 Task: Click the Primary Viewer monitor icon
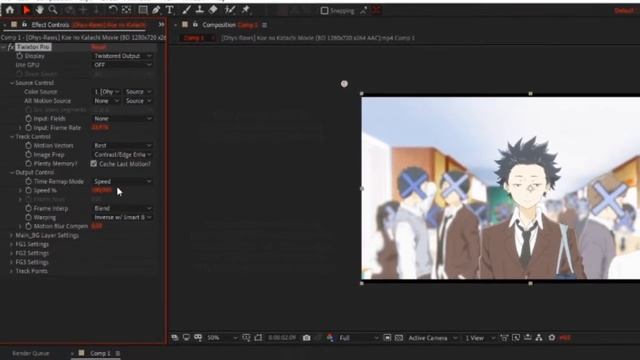[x=187, y=338]
